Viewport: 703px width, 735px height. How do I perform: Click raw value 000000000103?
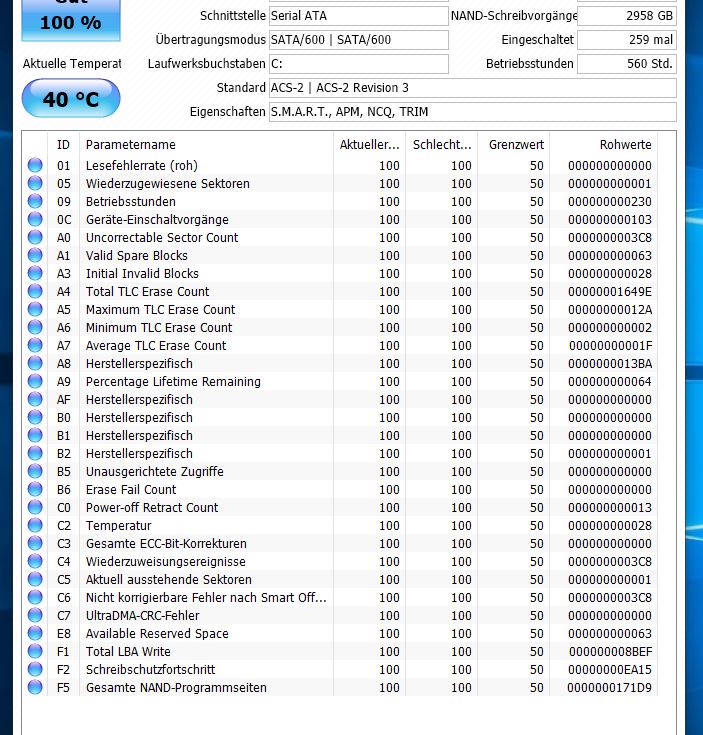610,219
